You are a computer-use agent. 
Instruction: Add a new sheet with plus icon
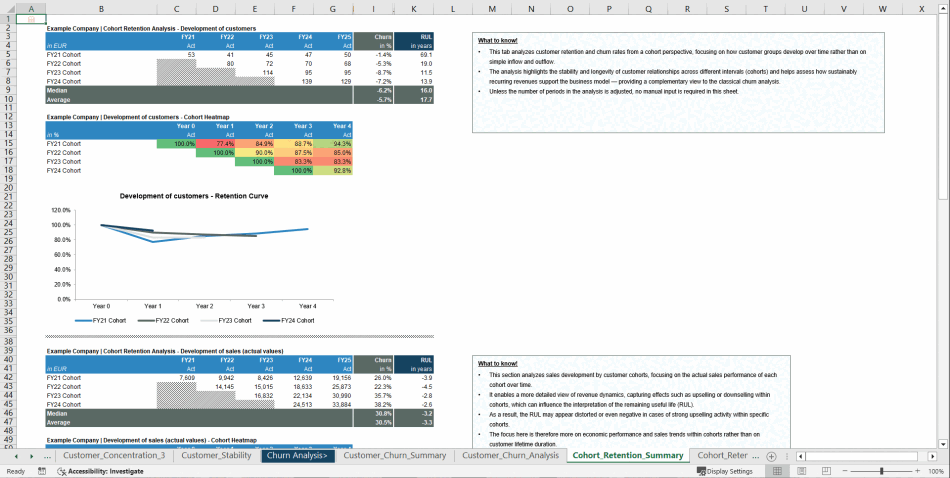click(771, 456)
